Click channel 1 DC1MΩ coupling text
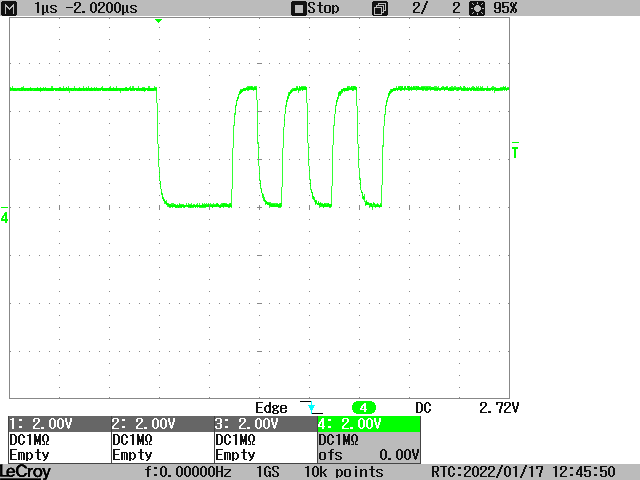The image size is (640, 480). pos(29,440)
